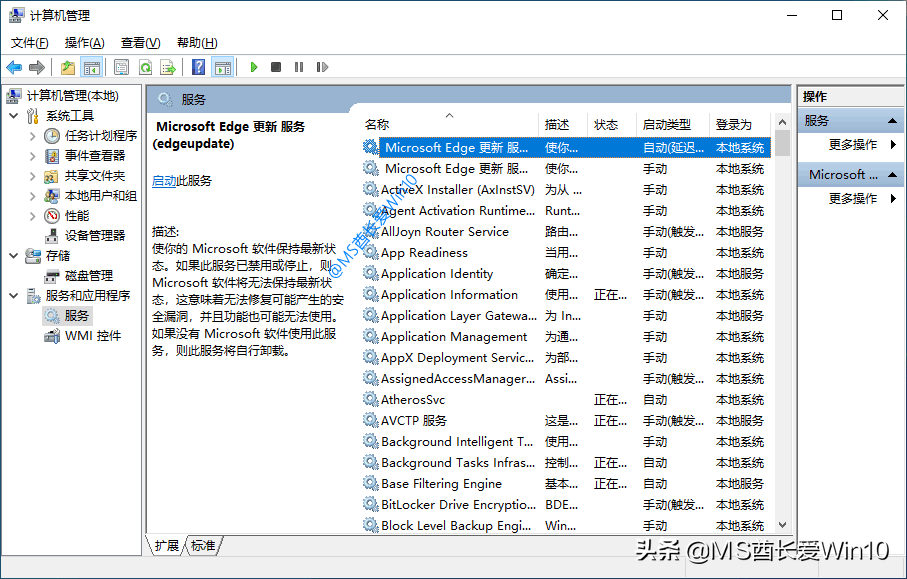Sort by the 描述 column header
This screenshot has height=579, width=907.
[x=563, y=124]
